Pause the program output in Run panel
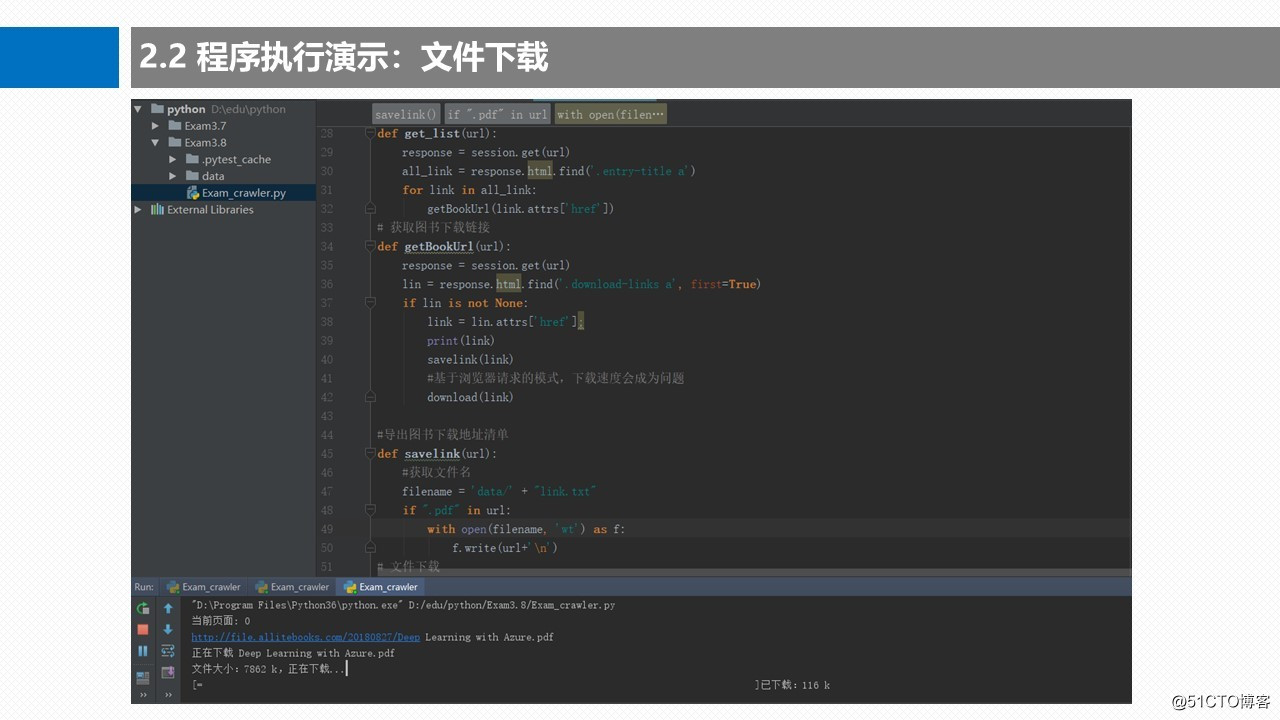Image resolution: width=1280 pixels, height=720 pixels. click(143, 650)
